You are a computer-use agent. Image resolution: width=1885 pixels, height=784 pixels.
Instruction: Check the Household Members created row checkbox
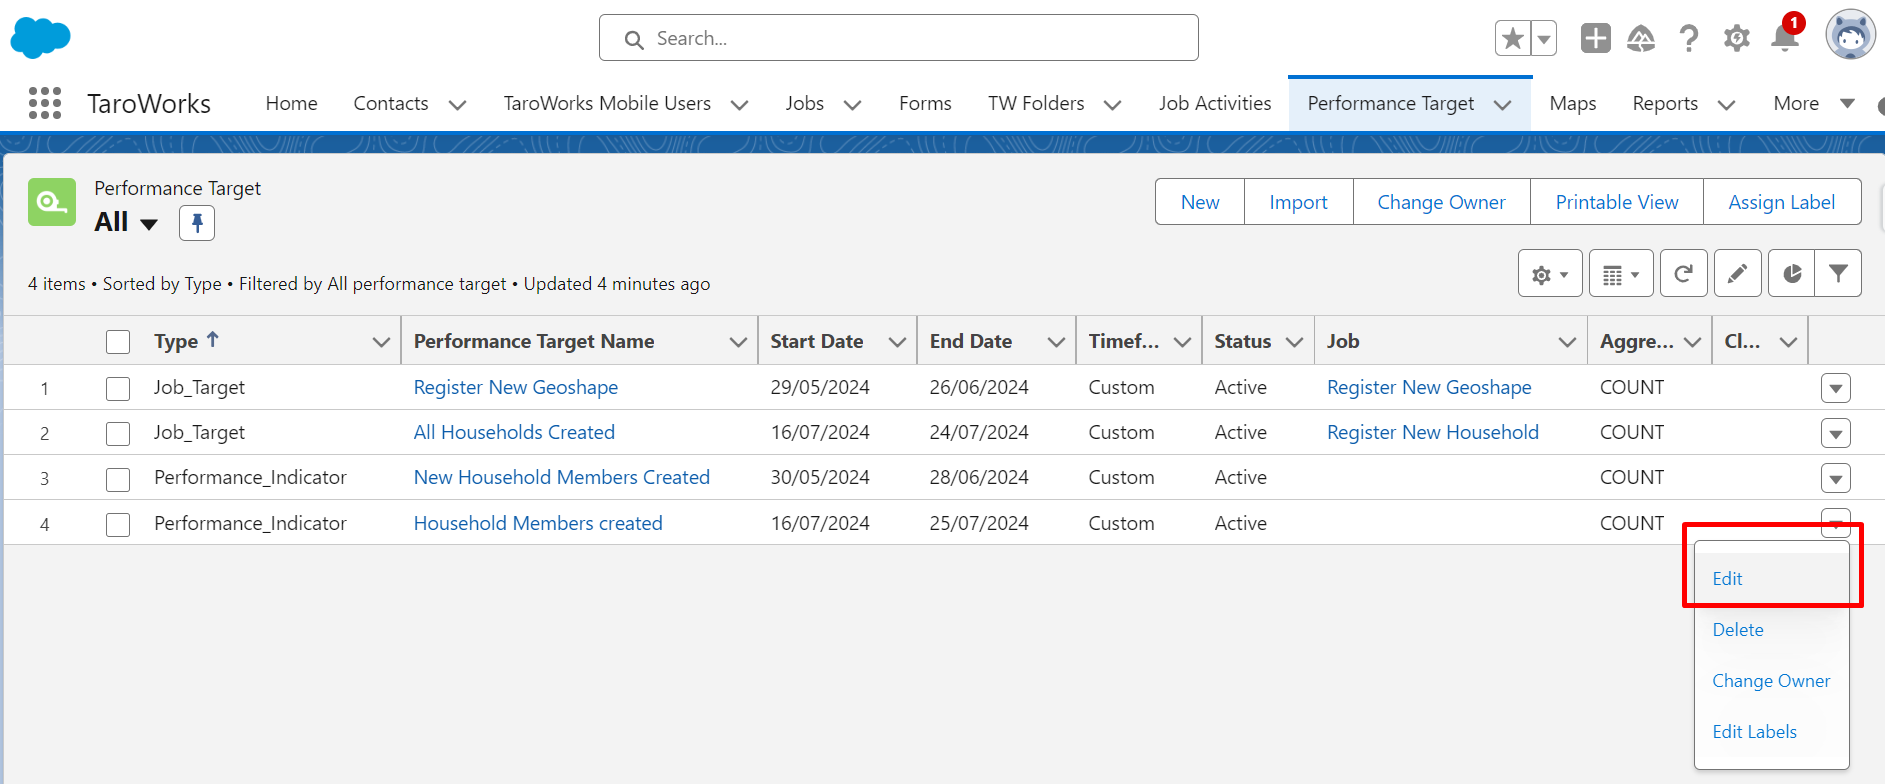(118, 524)
